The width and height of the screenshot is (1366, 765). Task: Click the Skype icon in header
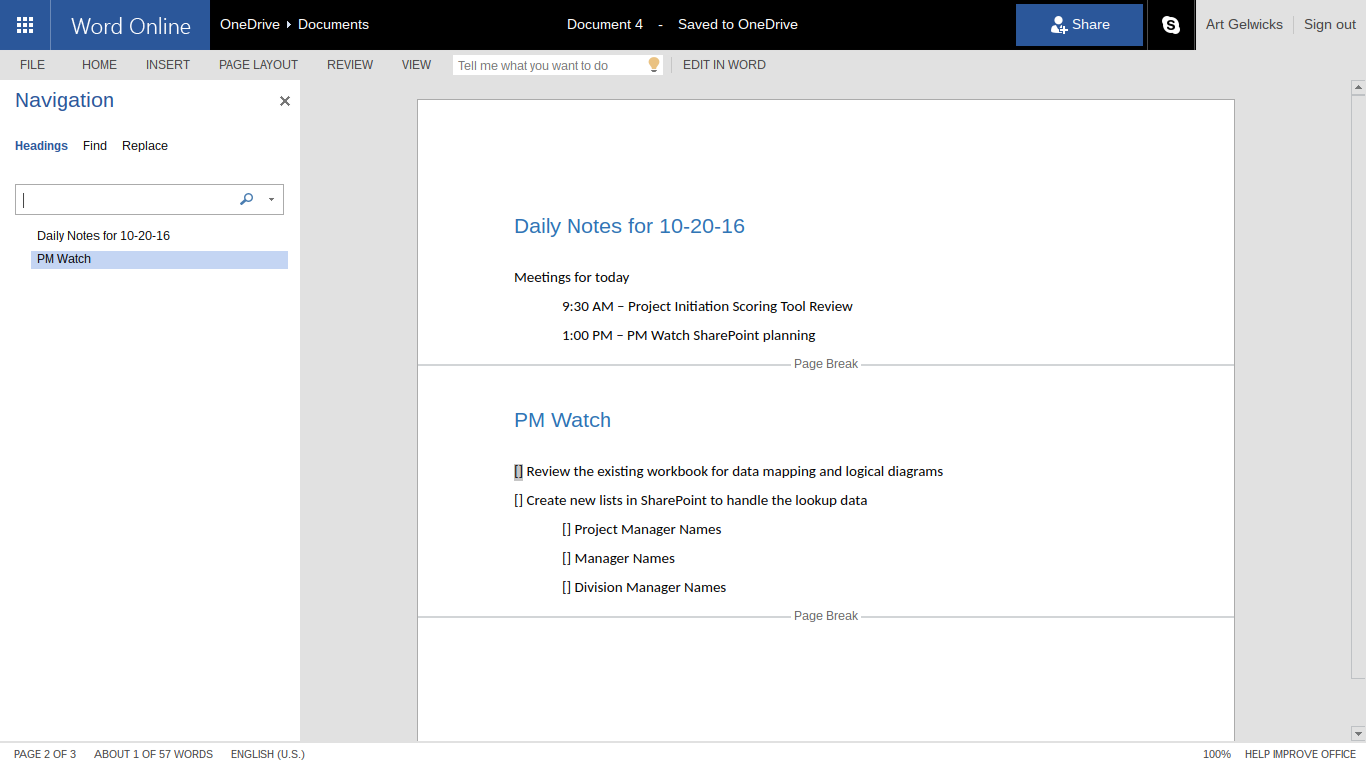[1171, 25]
